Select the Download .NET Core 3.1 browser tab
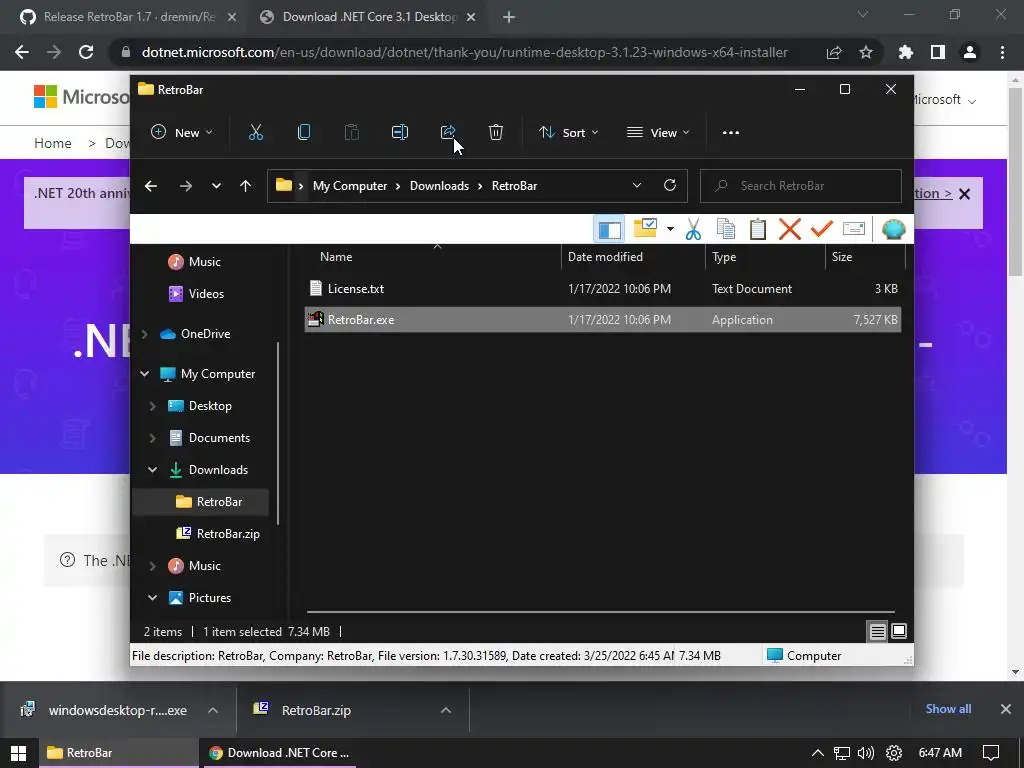The image size is (1024, 768). 369,17
